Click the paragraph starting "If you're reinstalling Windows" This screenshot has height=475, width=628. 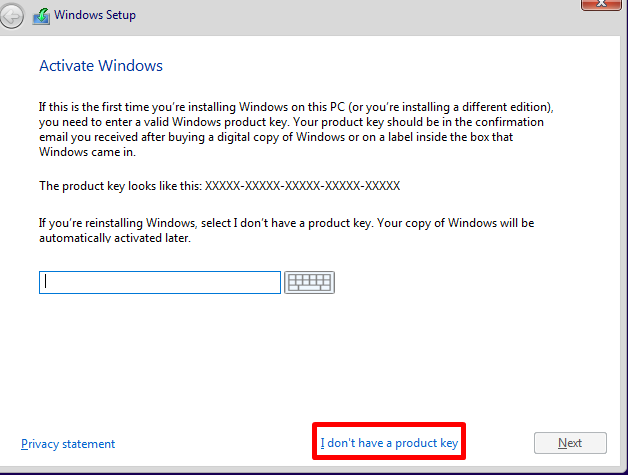point(287,230)
